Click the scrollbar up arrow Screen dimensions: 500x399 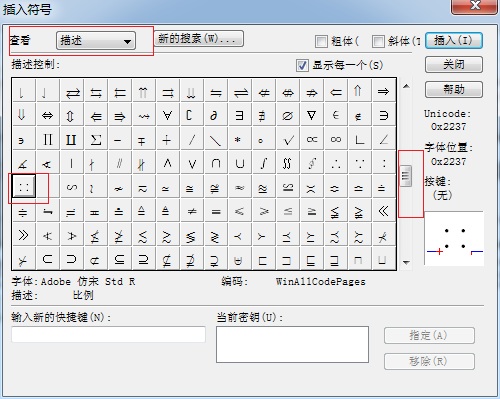[x=406, y=86]
